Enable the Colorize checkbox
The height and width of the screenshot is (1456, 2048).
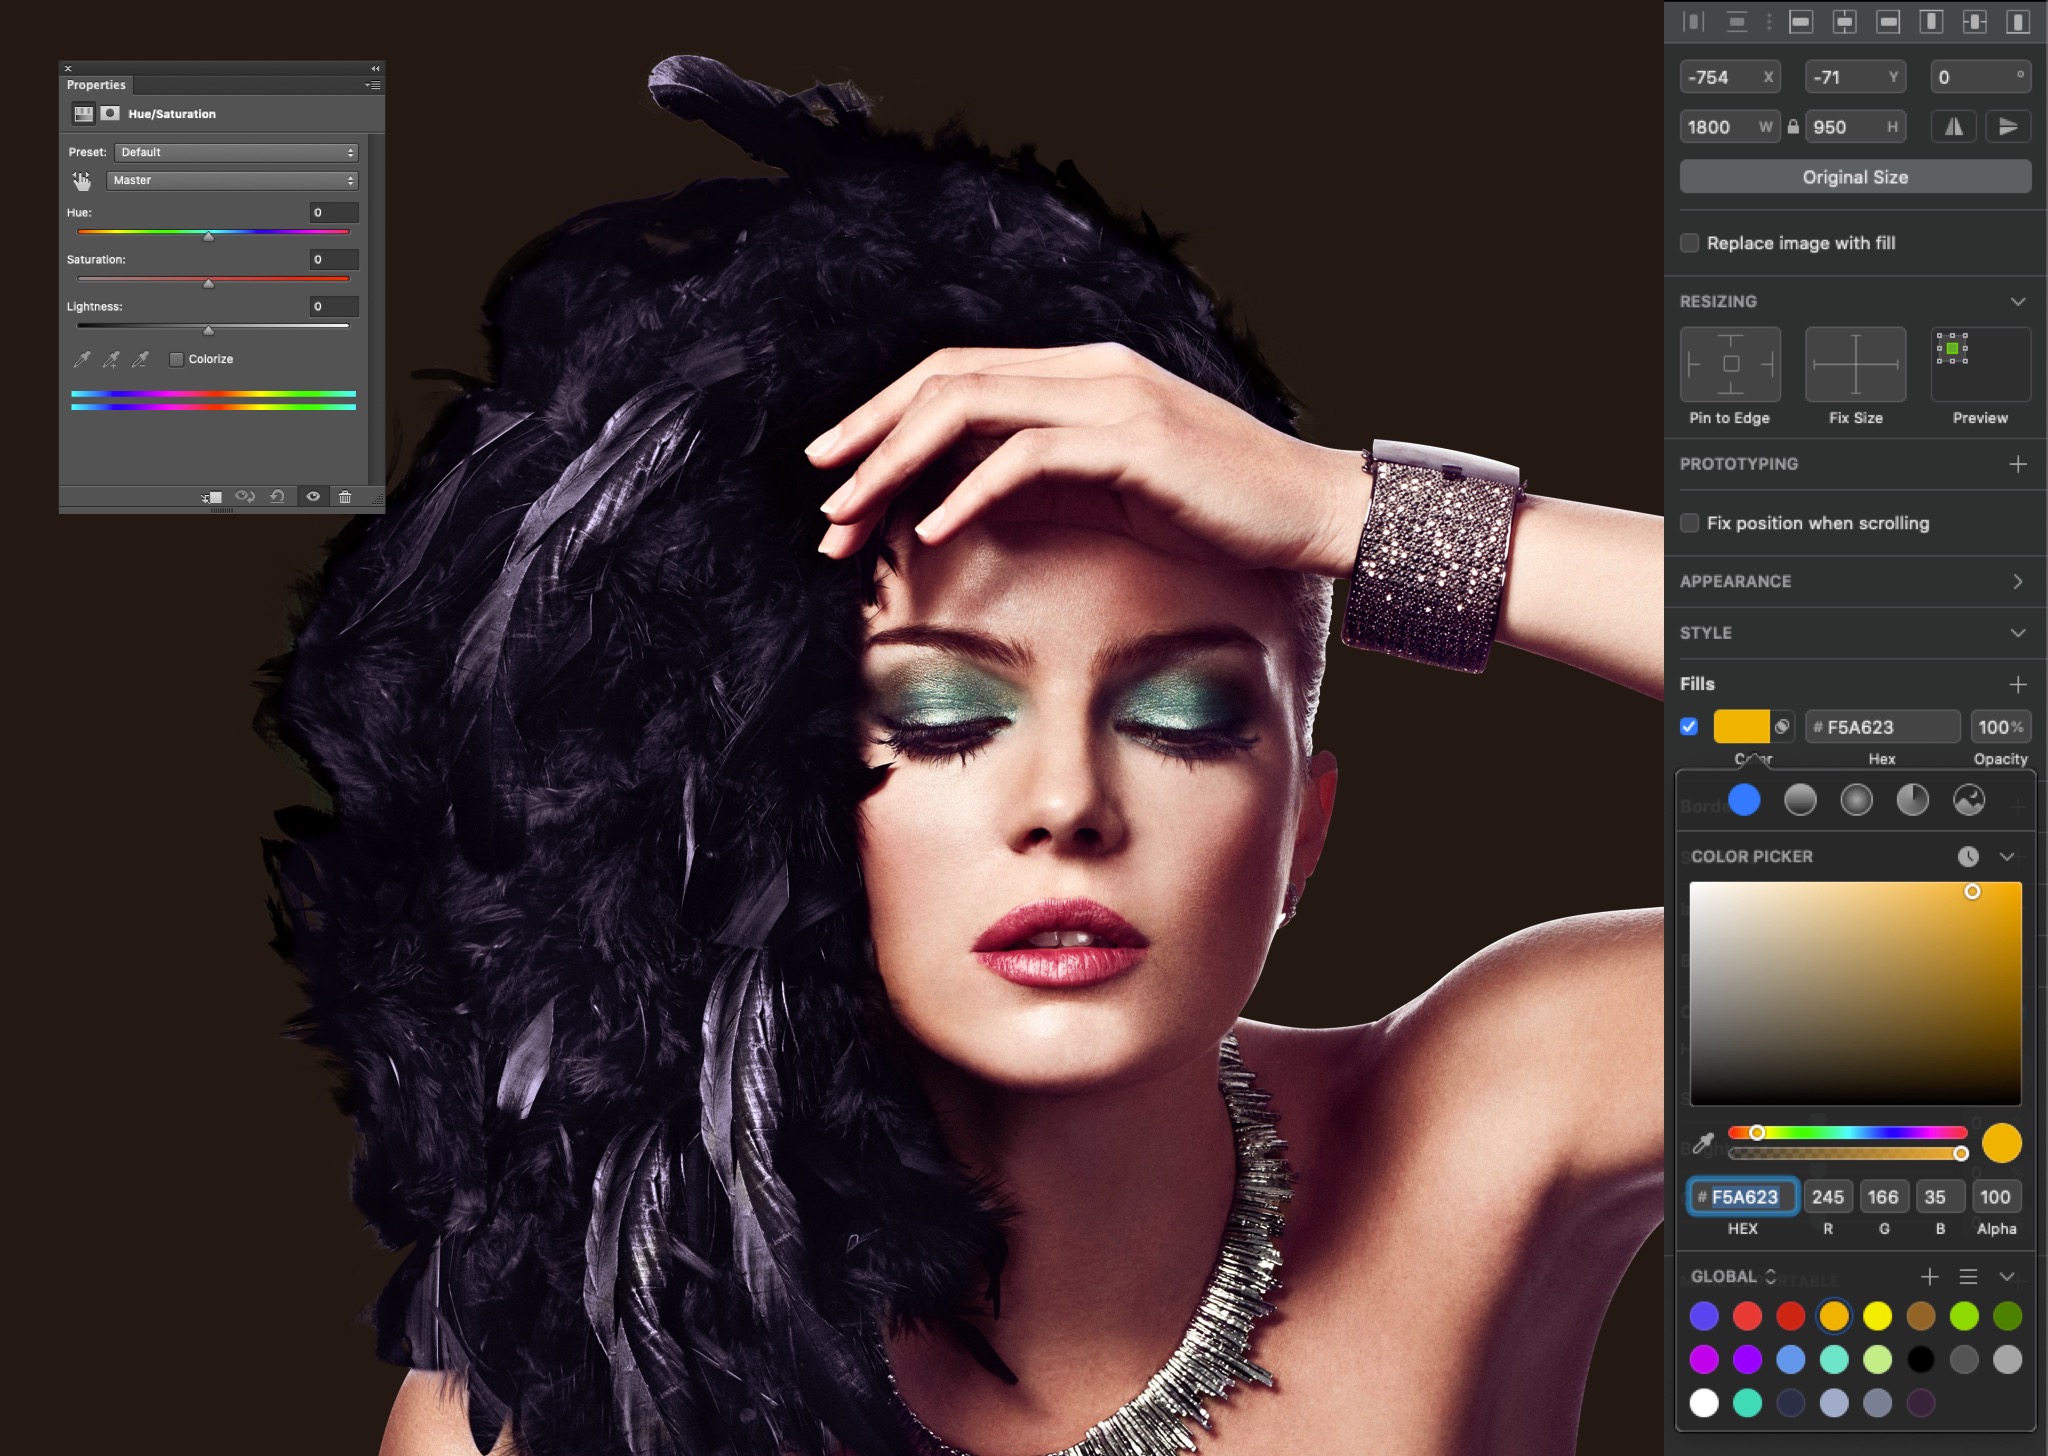coord(177,359)
